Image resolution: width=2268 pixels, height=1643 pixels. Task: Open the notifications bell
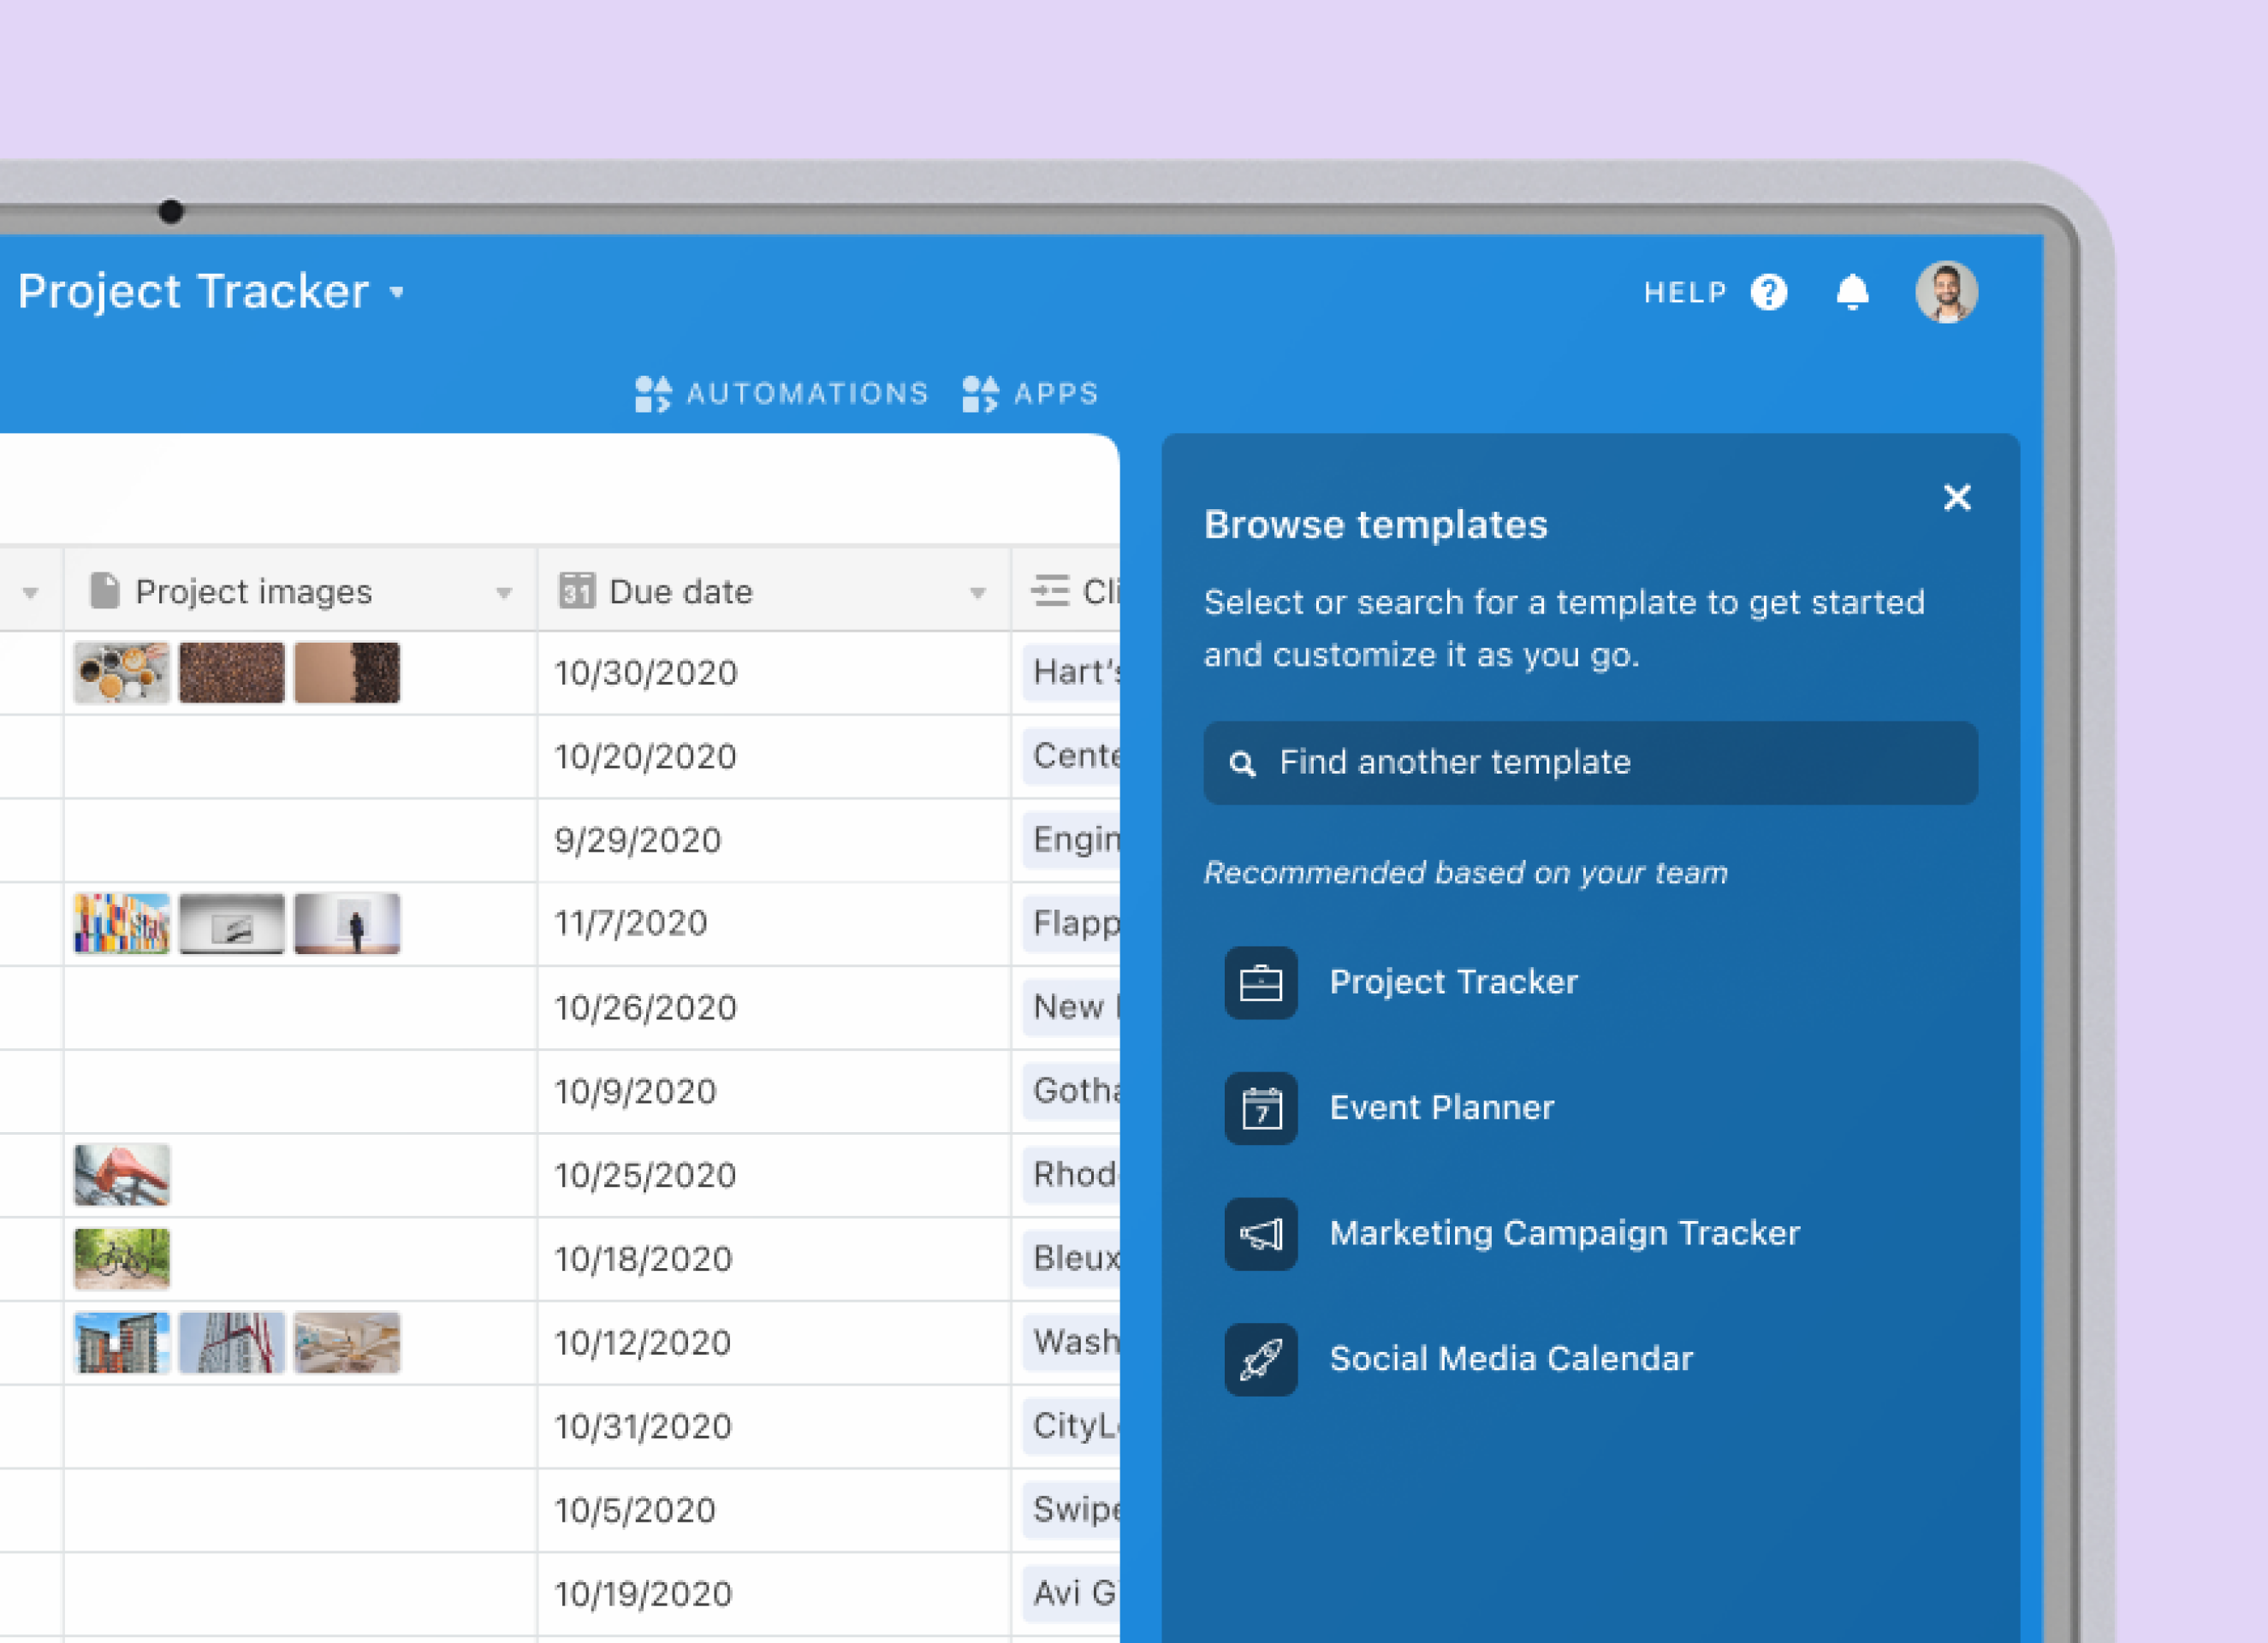[x=1852, y=293]
